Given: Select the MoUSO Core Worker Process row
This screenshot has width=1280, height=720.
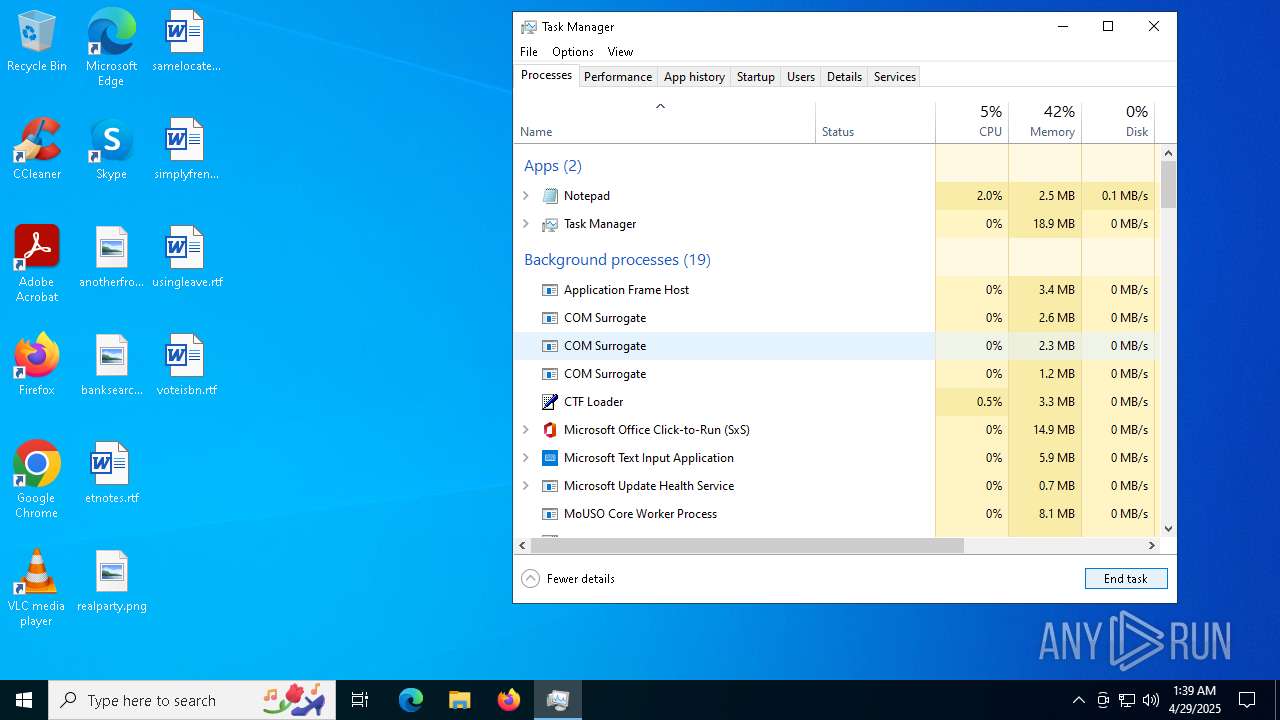Looking at the screenshot, I should (x=836, y=514).
